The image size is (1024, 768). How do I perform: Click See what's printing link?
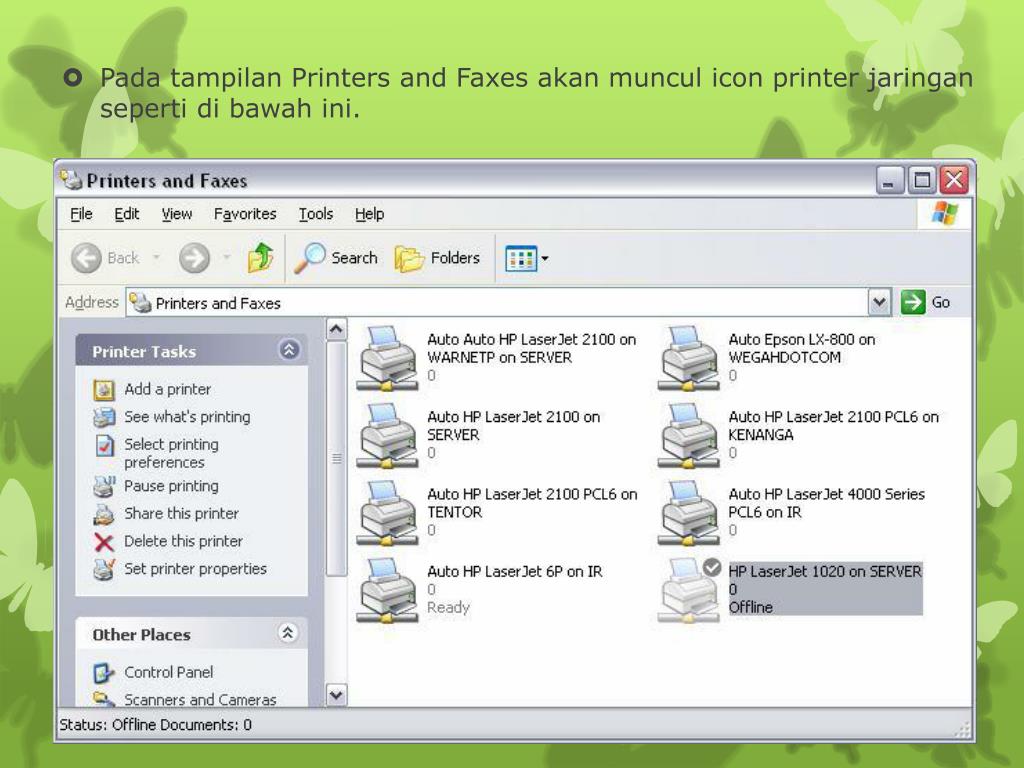click(x=187, y=417)
